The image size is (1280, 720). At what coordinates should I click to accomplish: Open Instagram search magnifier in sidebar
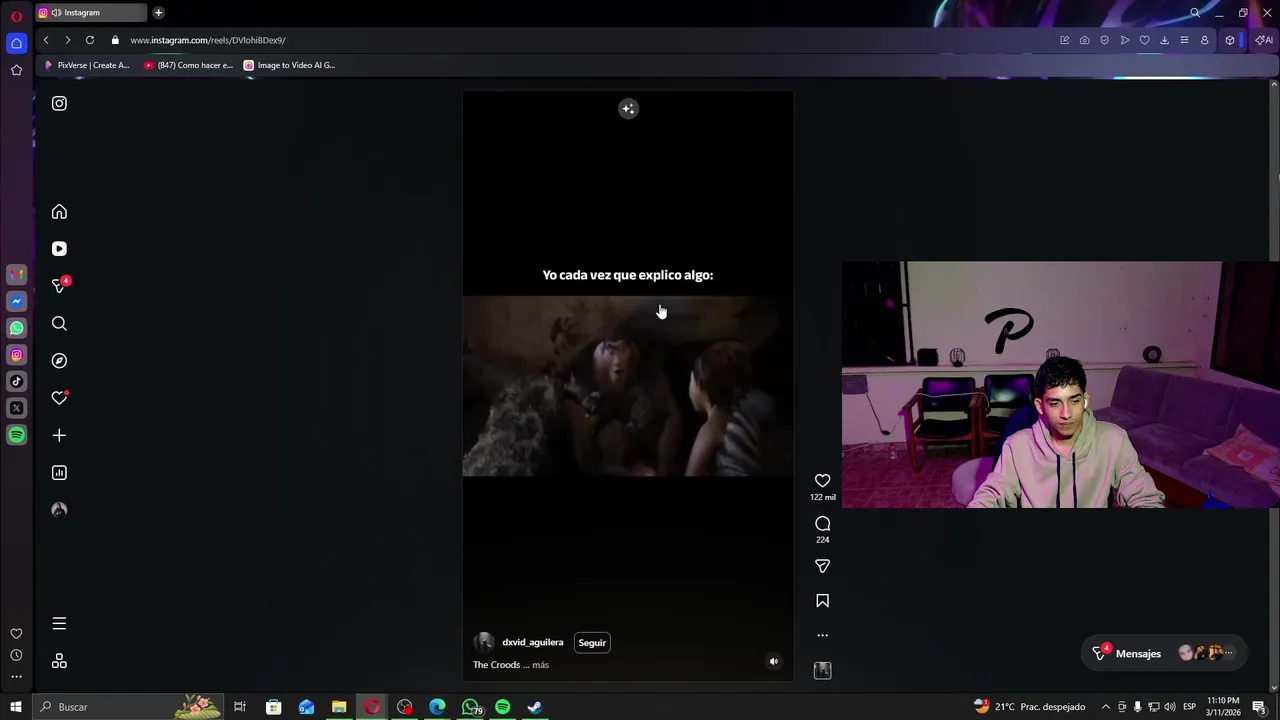pos(59,324)
